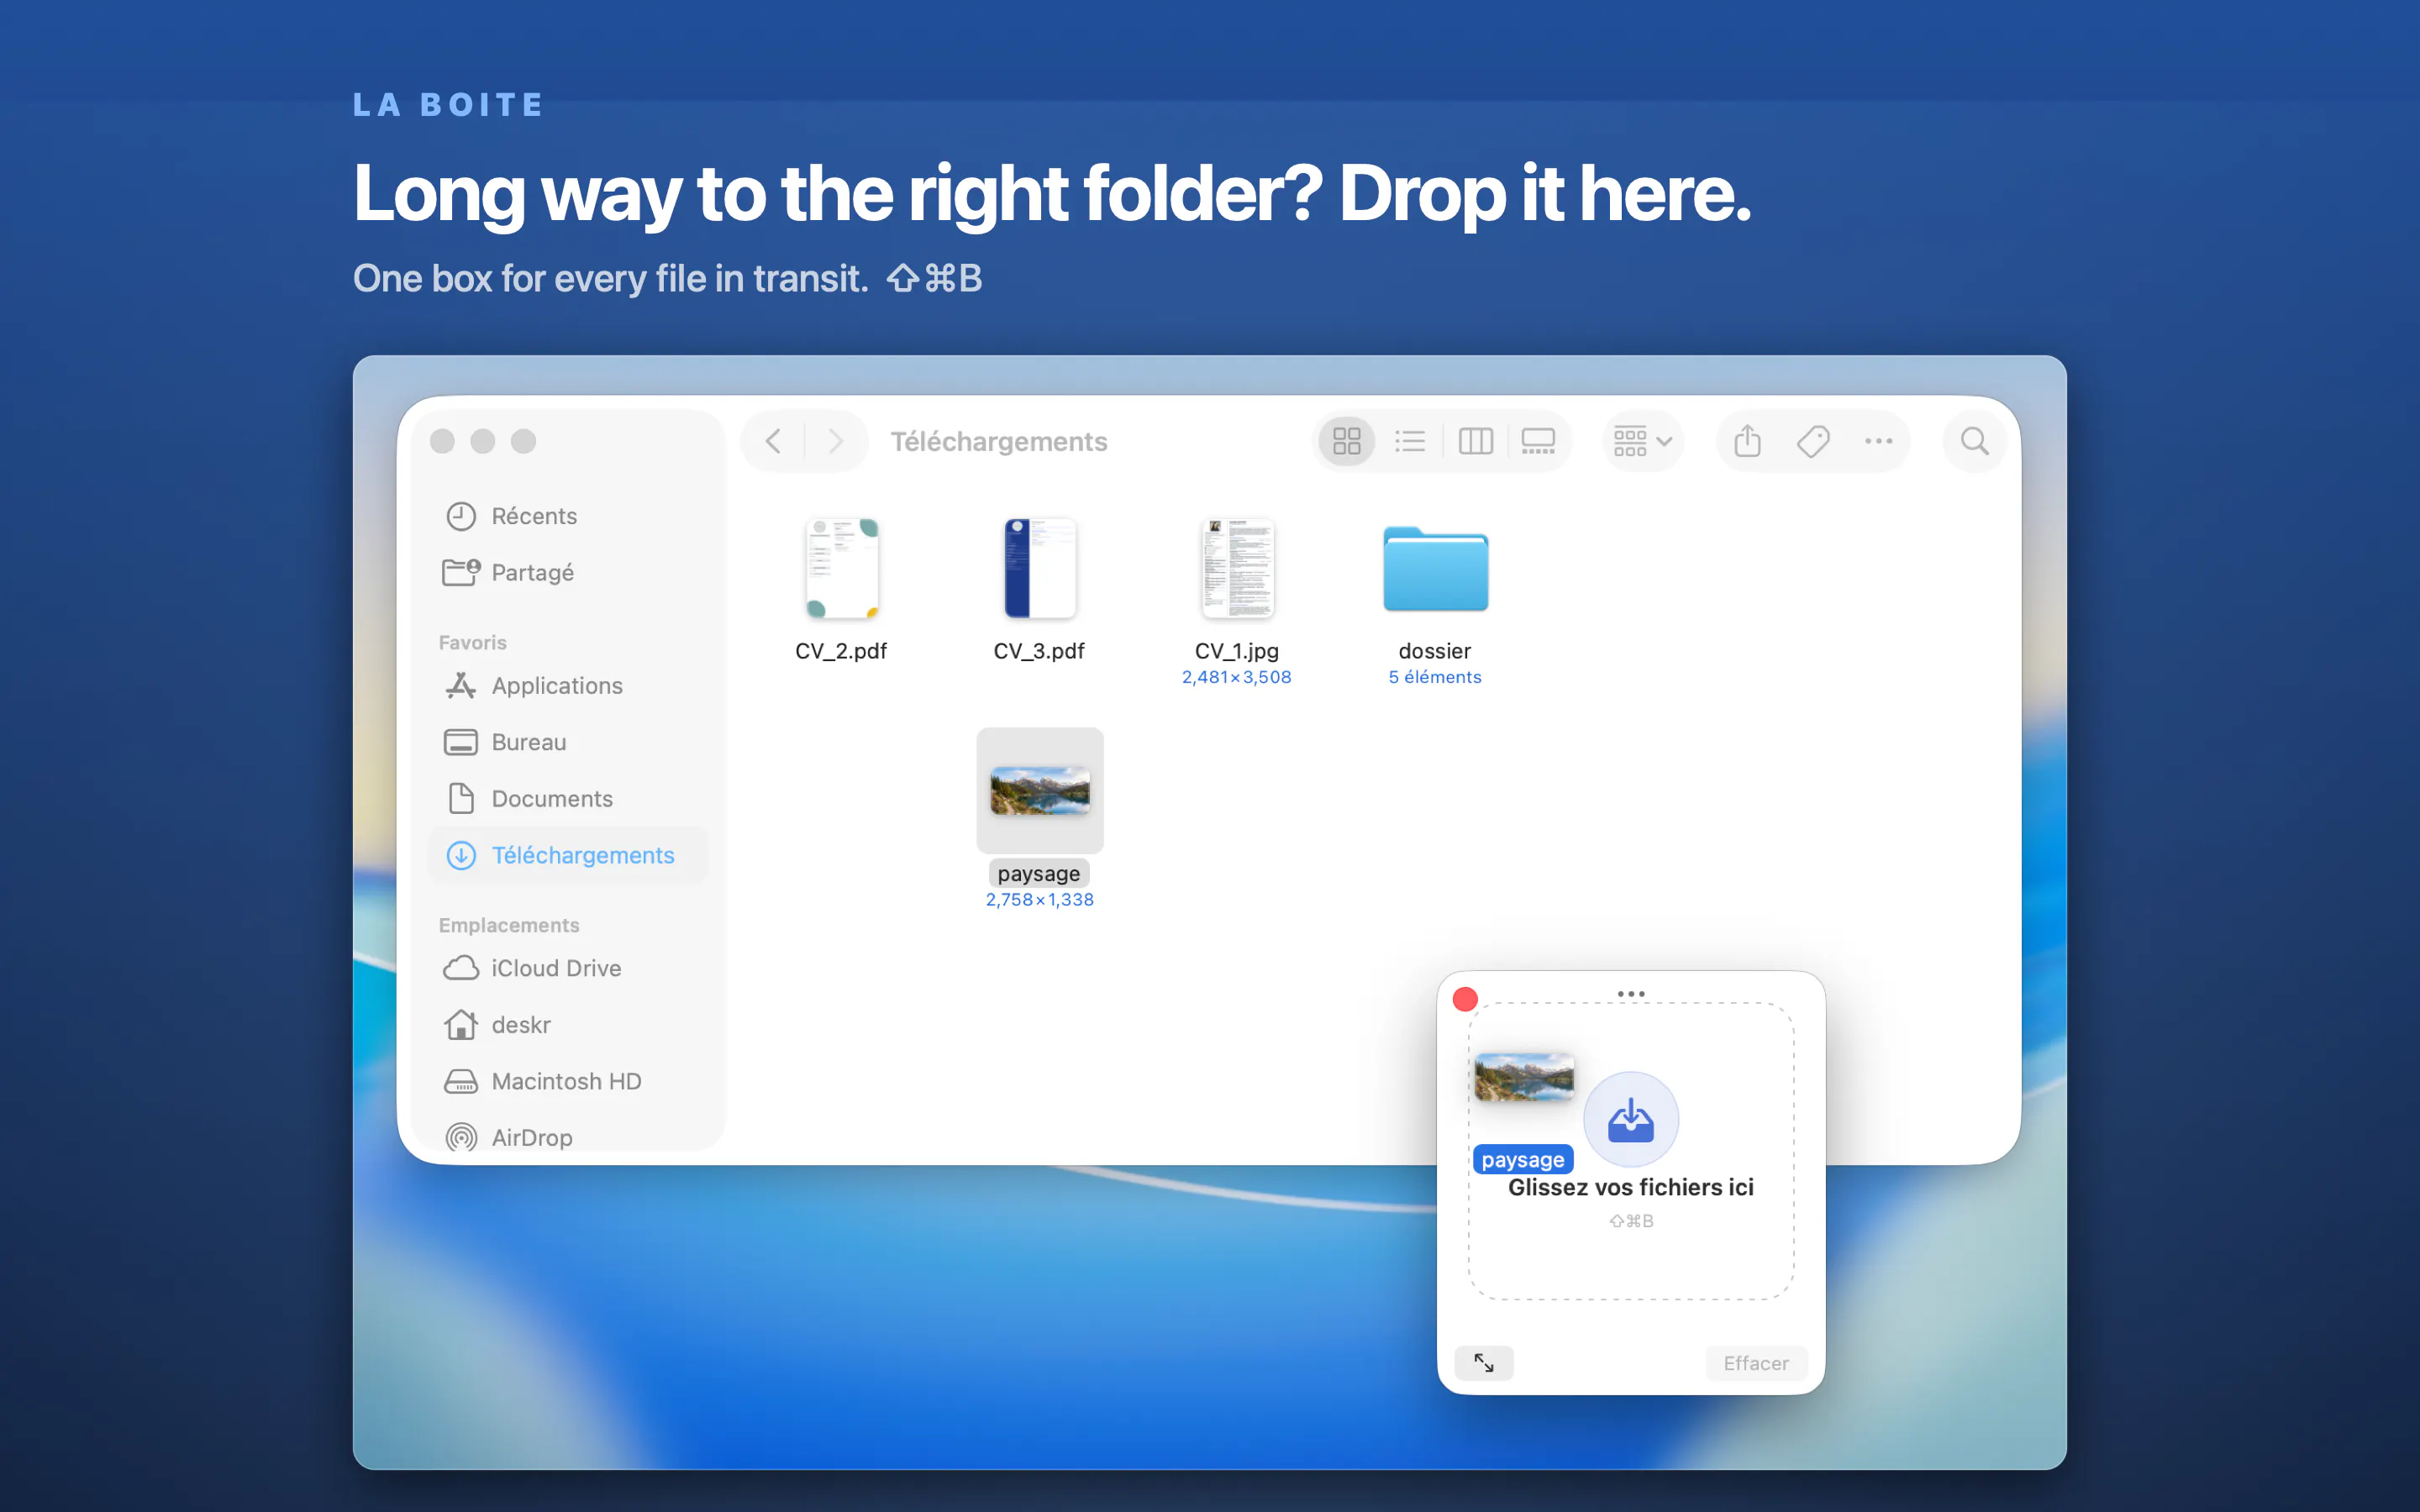
Task: Click the Favoris section header
Action: (473, 643)
